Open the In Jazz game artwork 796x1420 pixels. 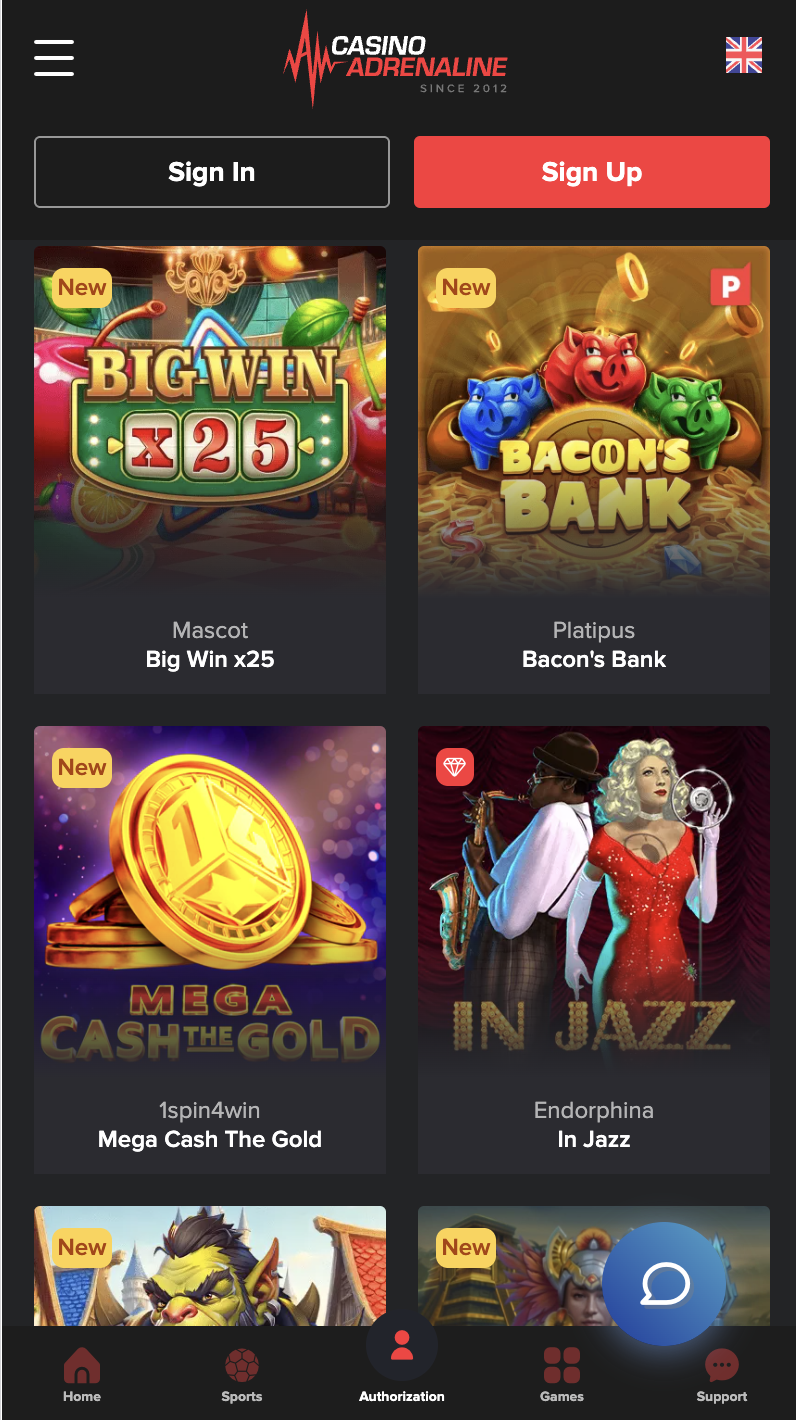click(x=594, y=900)
